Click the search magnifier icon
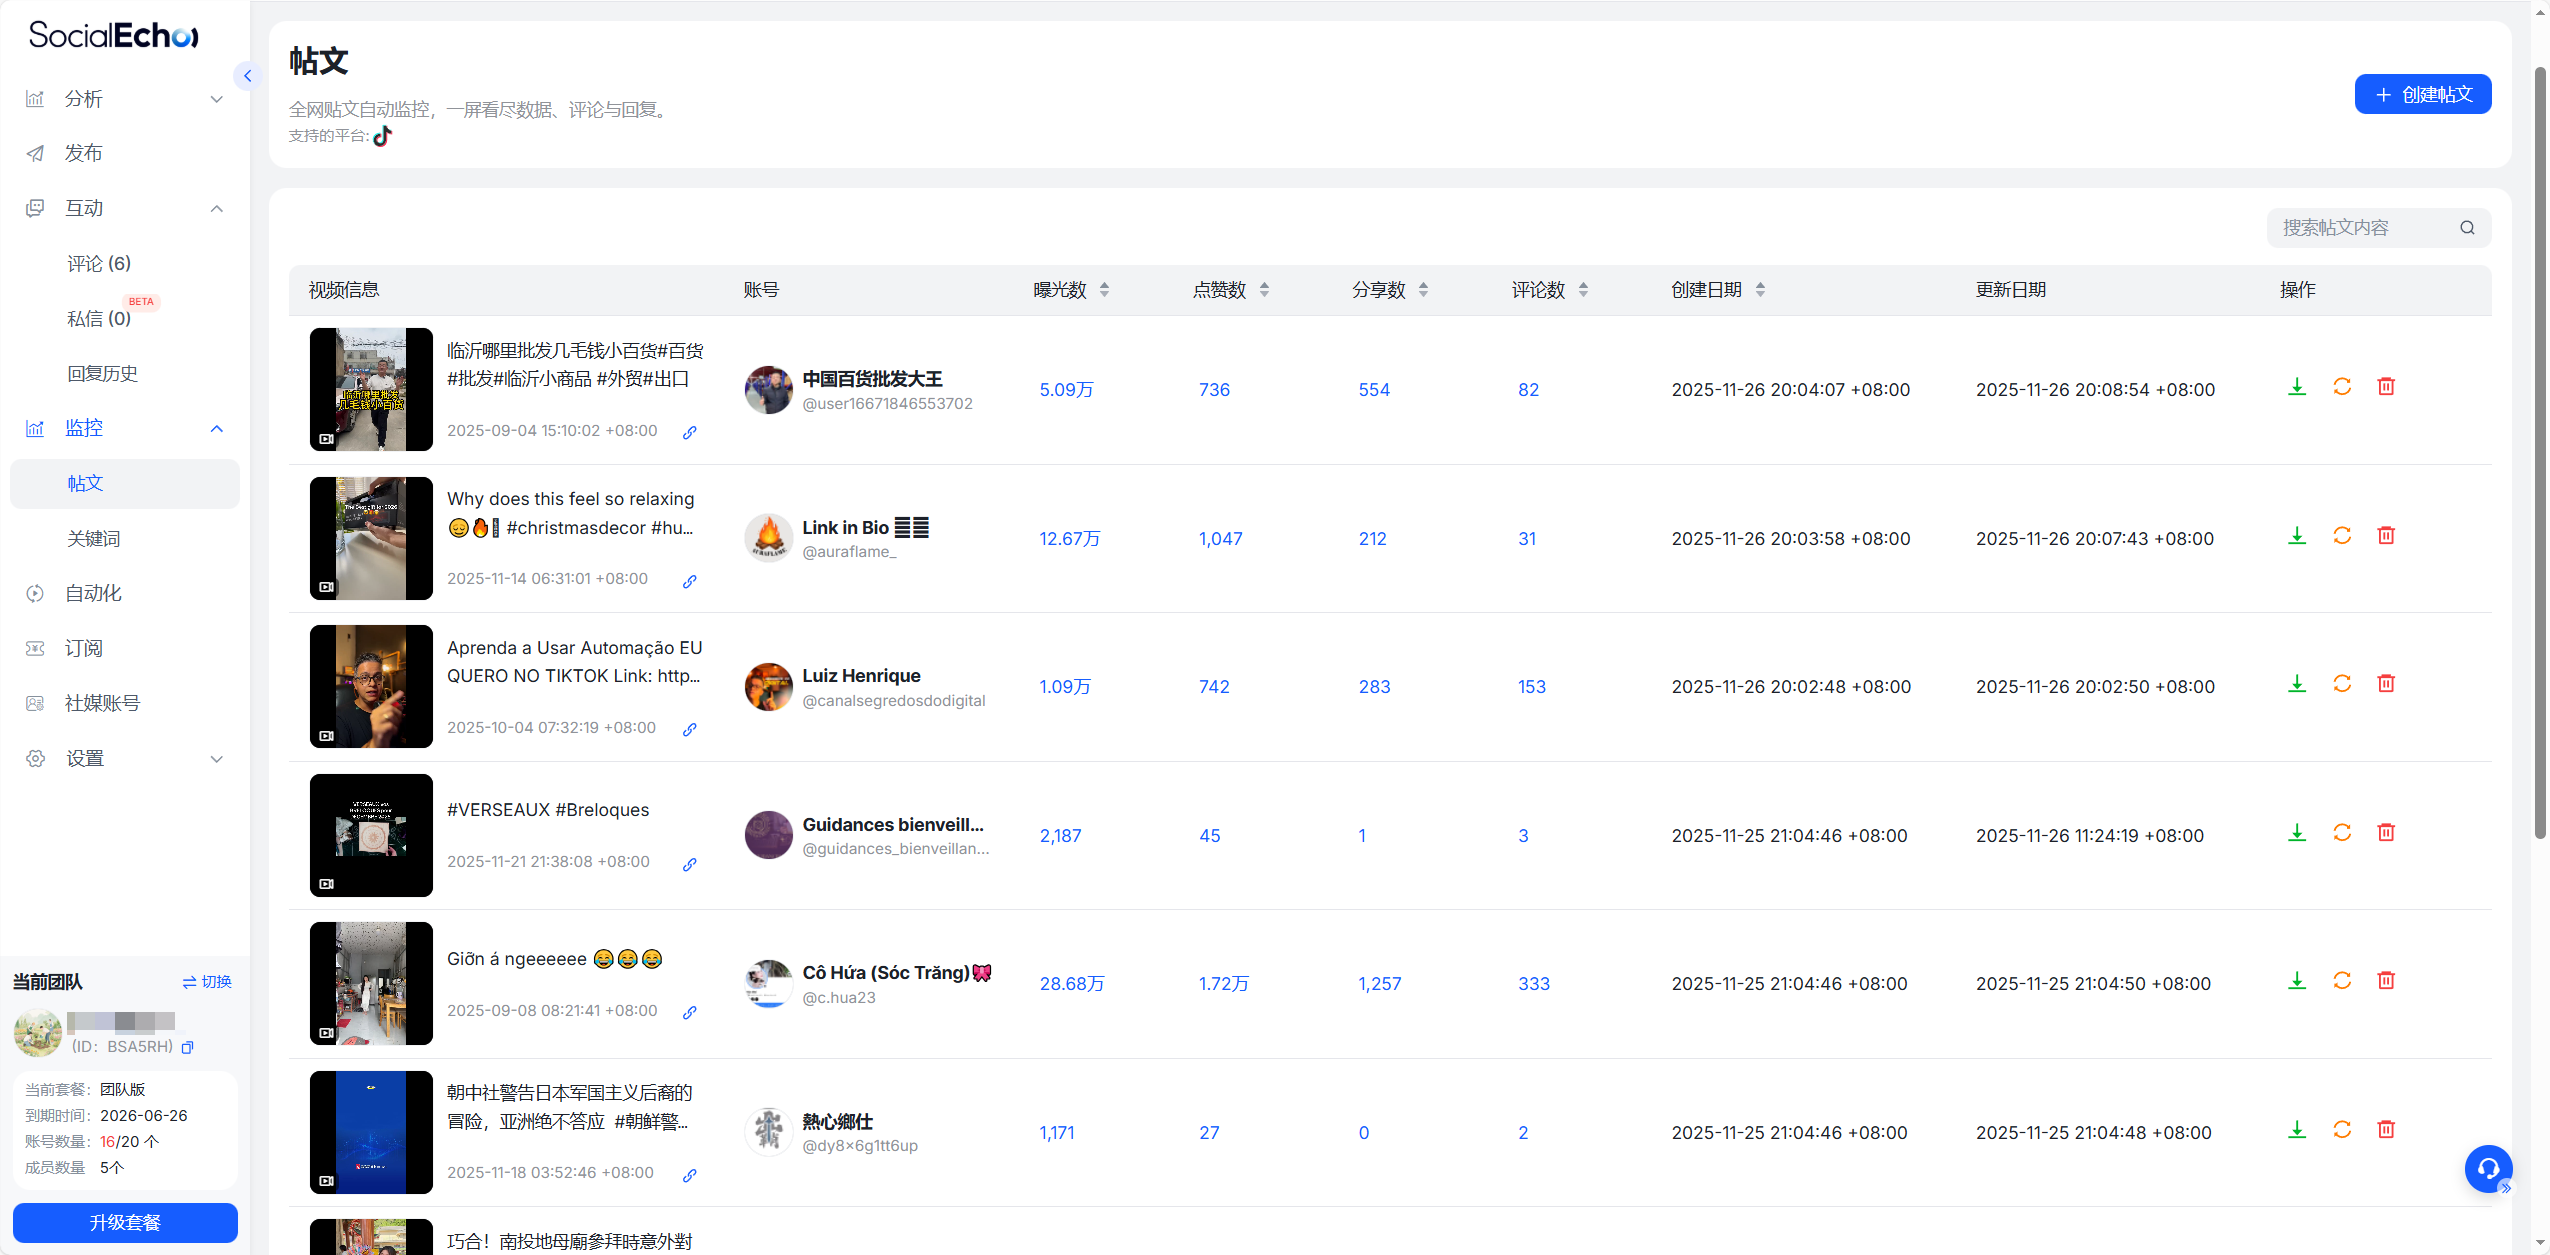This screenshot has height=1255, width=2550. [2467, 228]
